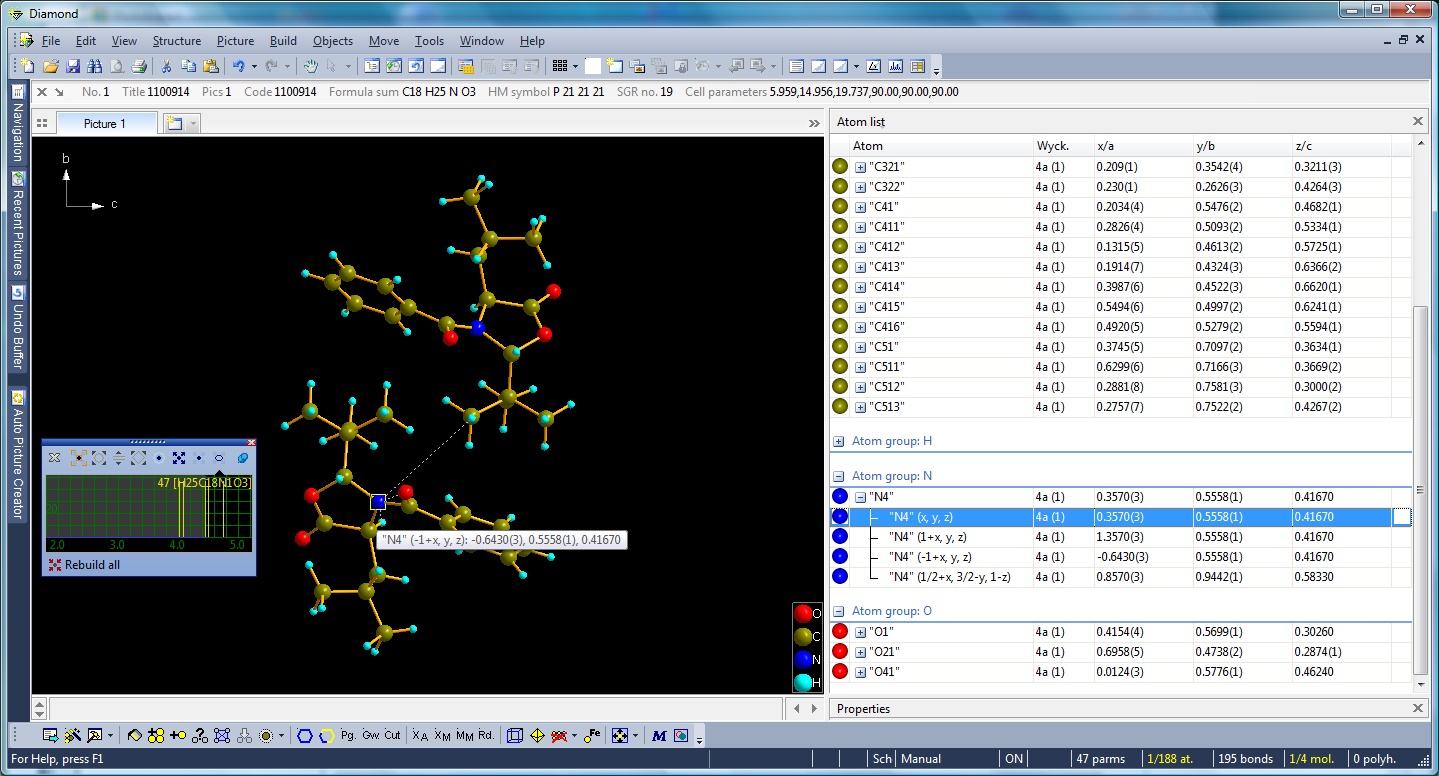Click the red O swatch in the legend
Image resolution: width=1439 pixels, height=776 pixels.
coord(802,613)
